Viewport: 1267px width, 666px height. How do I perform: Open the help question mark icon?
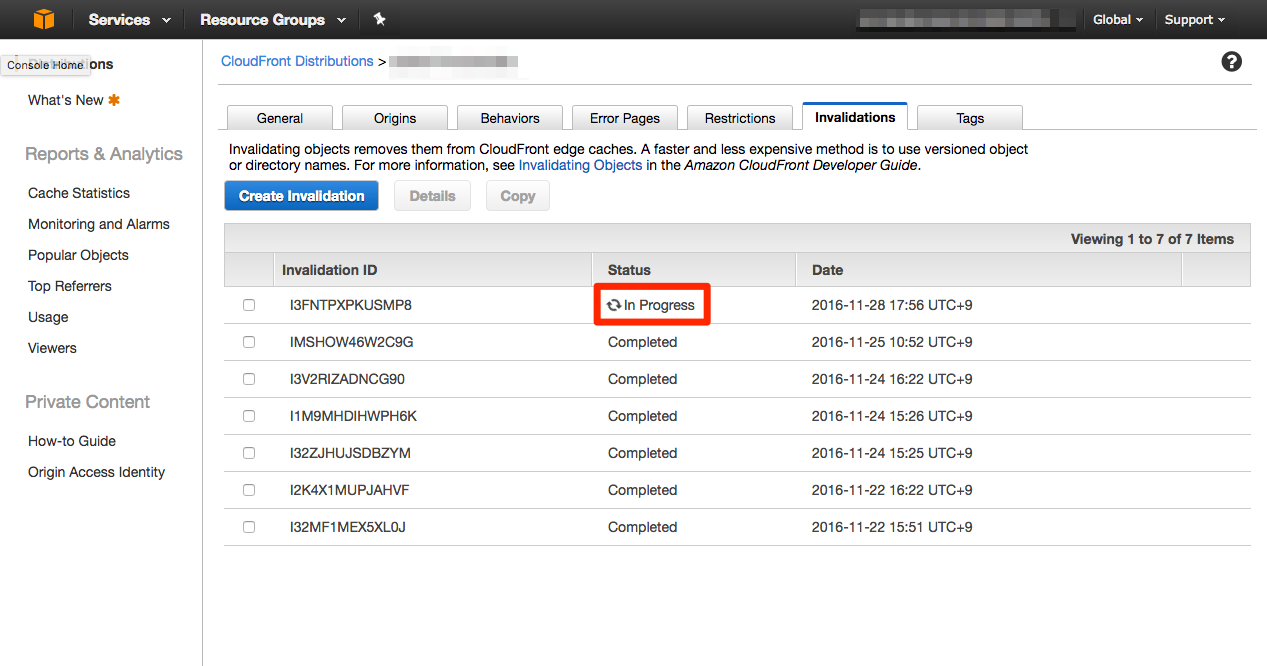tap(1231, 61)
